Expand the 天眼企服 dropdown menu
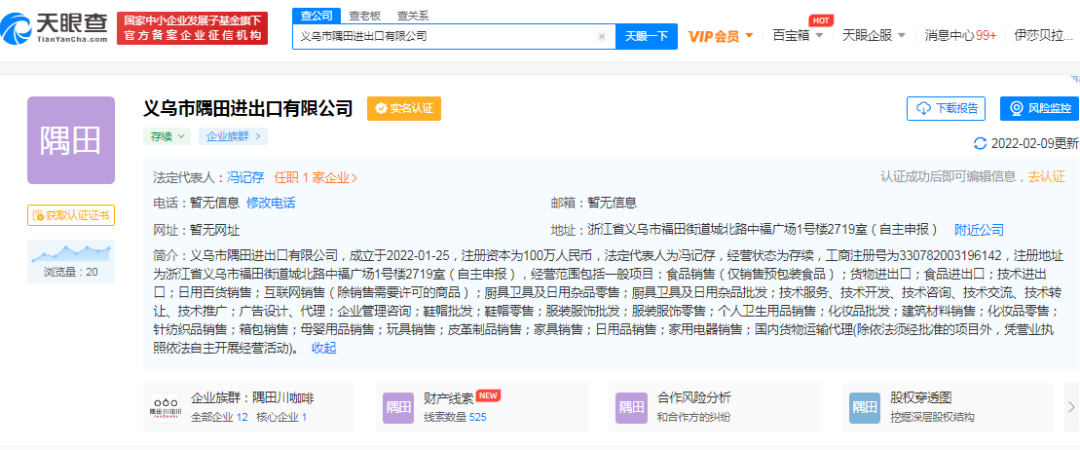This screenshot has height=450, width=1080. [873, 35]
